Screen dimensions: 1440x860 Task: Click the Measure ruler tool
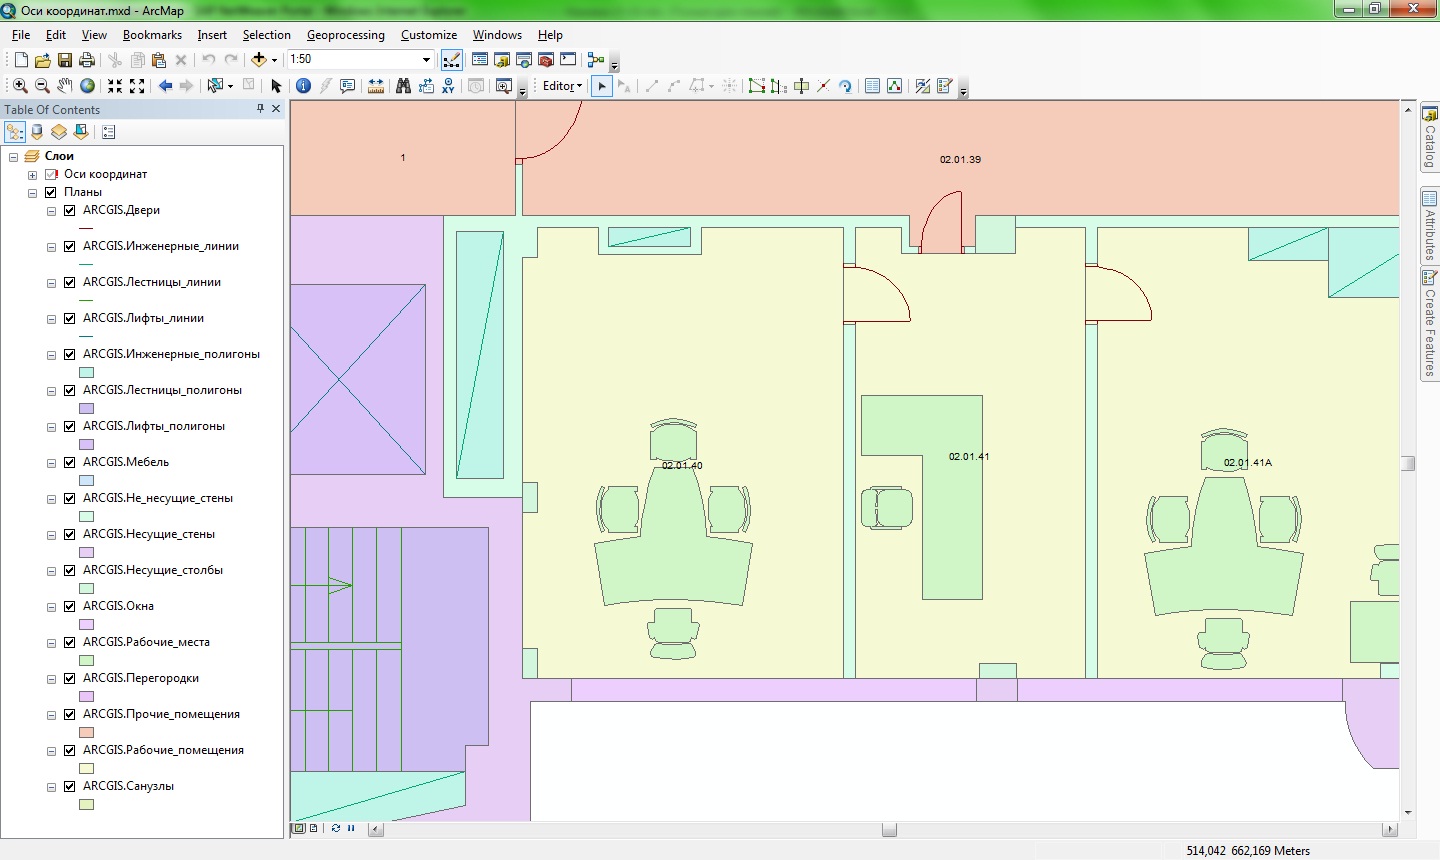pyautogui.click(x=376, y=86)
